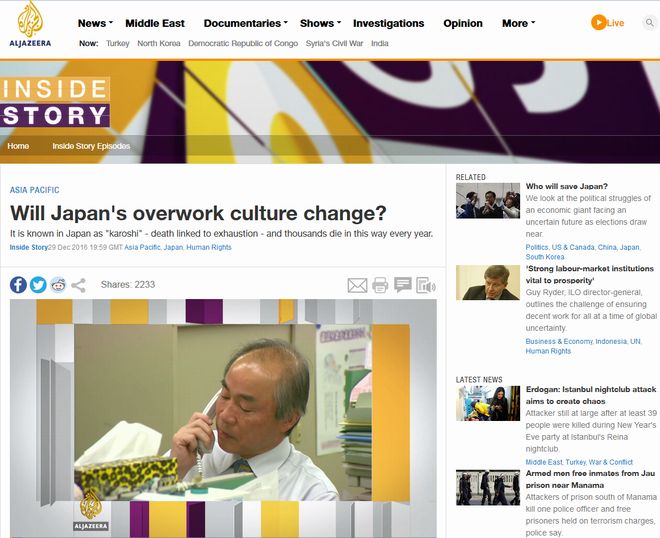The width and height of the screenshot is (660, 538).
Task: Share article on Facebook icon
Action: [x=18, y=285]
